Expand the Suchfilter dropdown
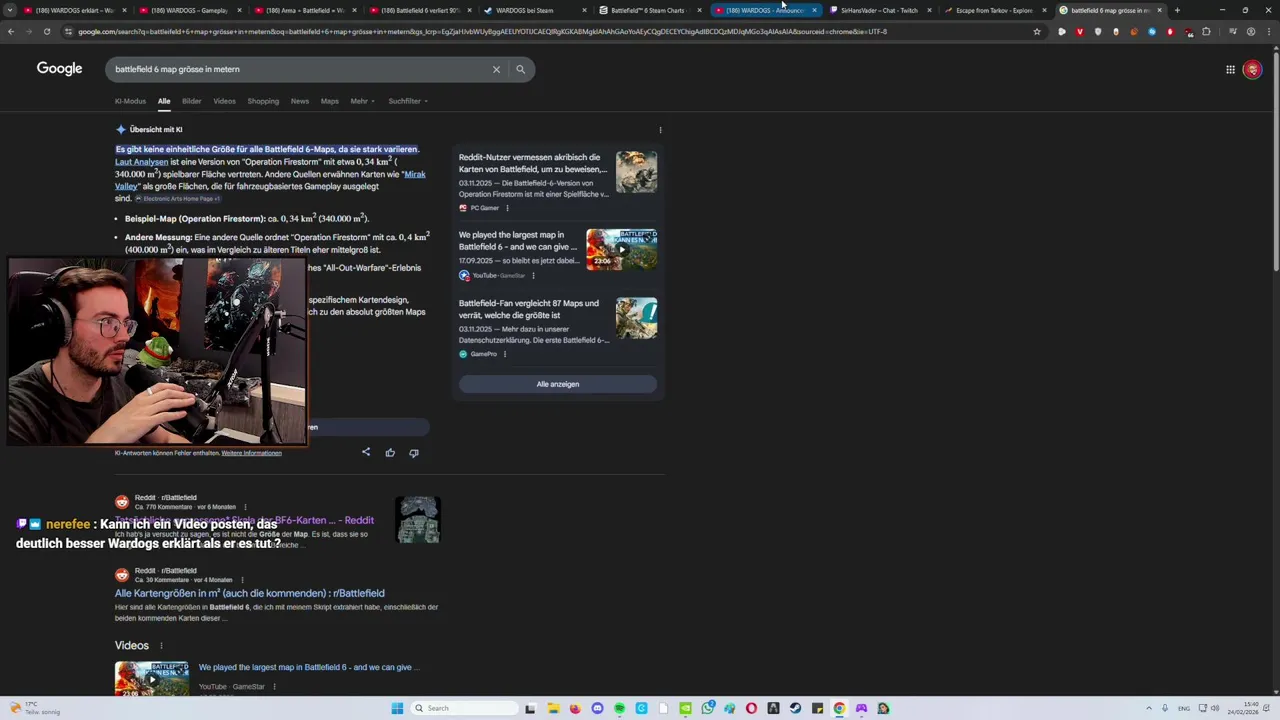The height and width of the screenshot is (720, 1280). 408,101
